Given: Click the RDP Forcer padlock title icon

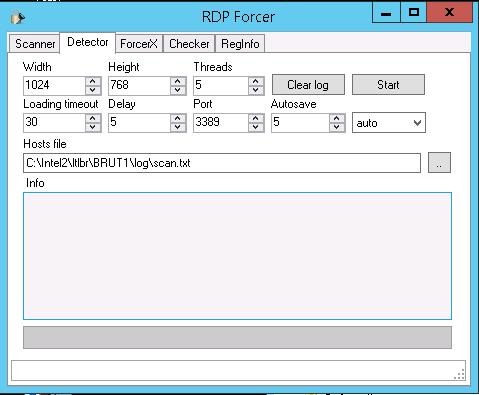Looking at the screenshot, I should pyautogui.click(x=17, y=16).
